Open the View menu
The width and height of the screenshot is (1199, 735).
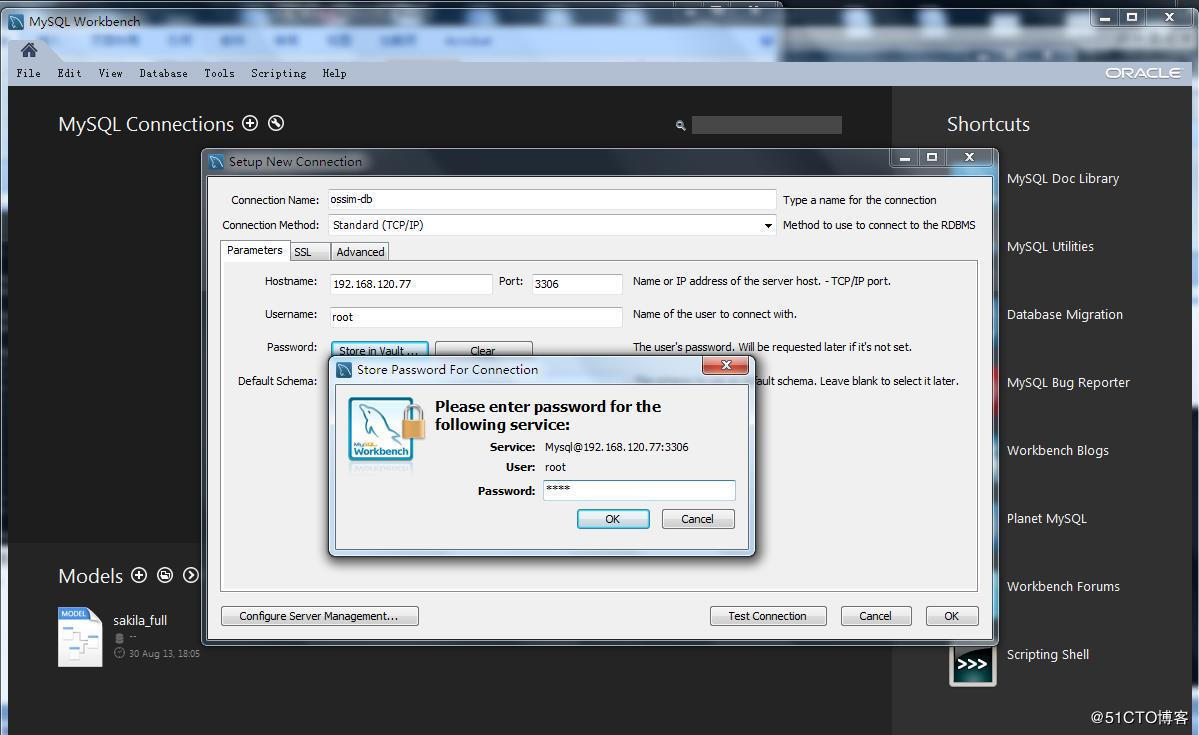click(110, 73)
